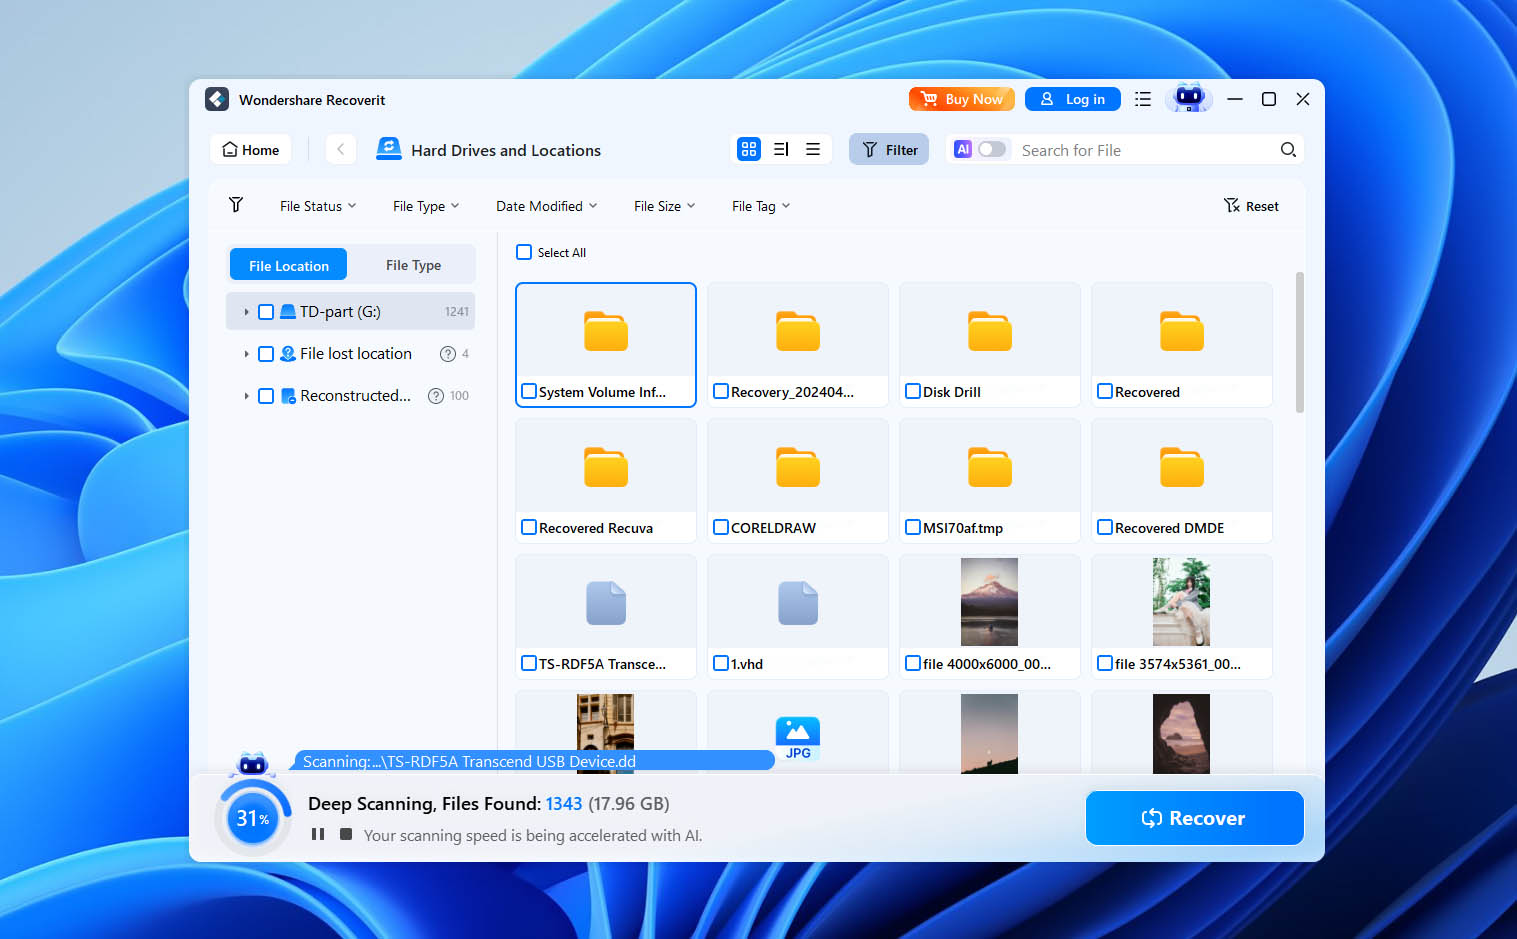Toggle the AI search switch
Image resolution: width=1517 pixels, height=939 pixels.
pos(991,149)
